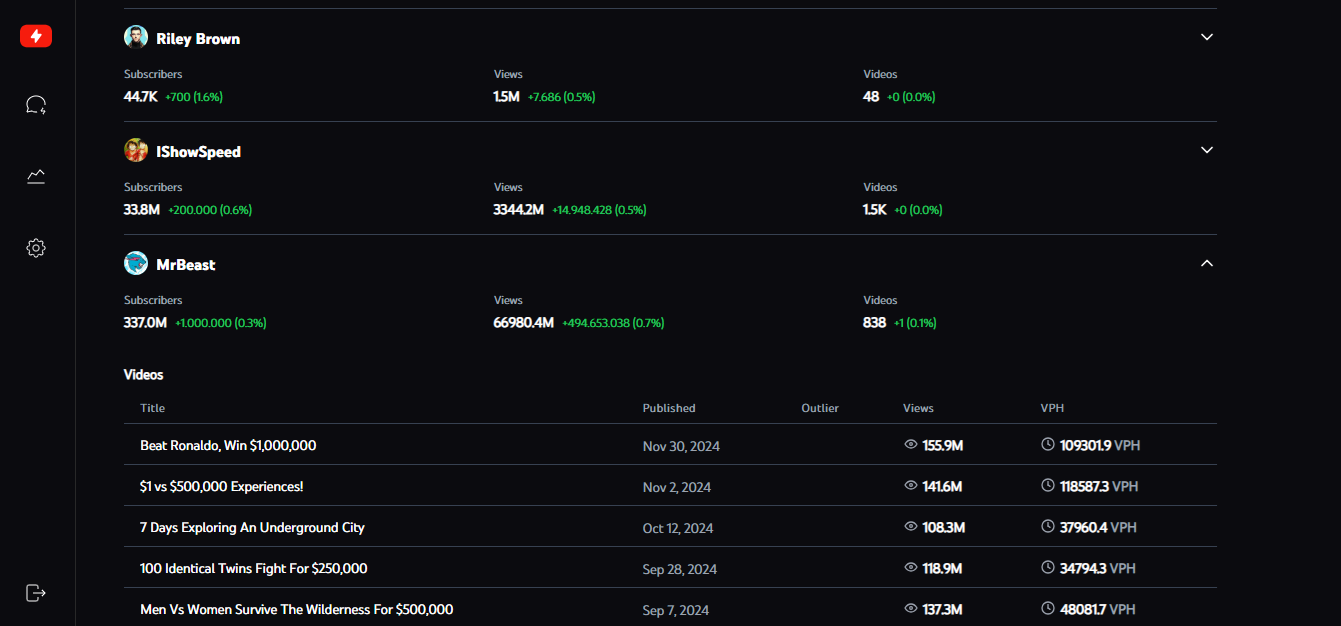
Task: Click the IShowSpeed avatar
Action: pyautogui.click(x=136, y=151)
